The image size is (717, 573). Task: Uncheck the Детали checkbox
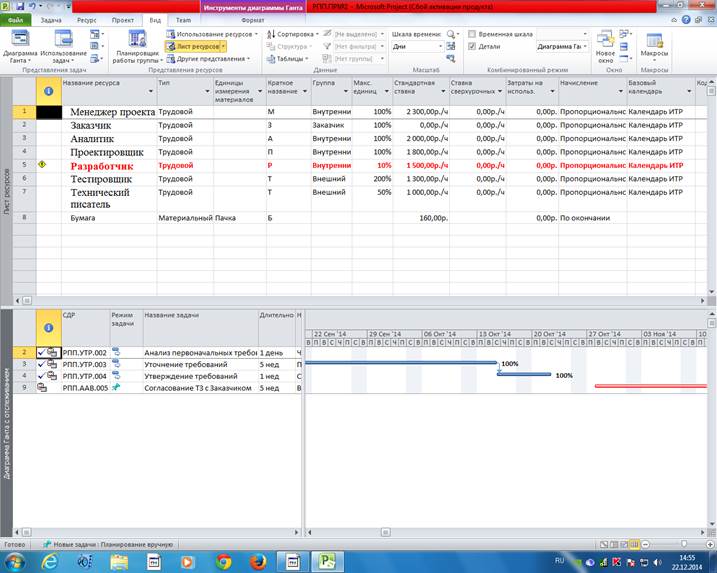tap(472, 46)
